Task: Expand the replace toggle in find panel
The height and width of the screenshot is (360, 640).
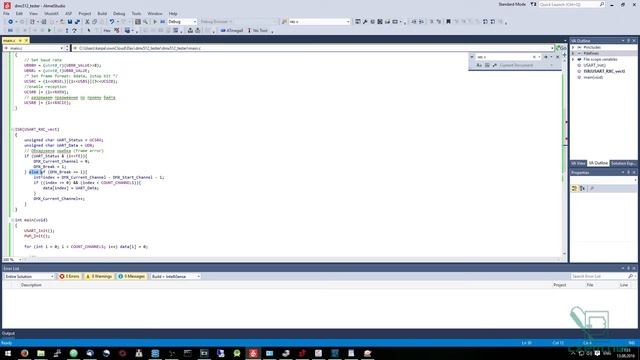Action: [x=472, y=57]
